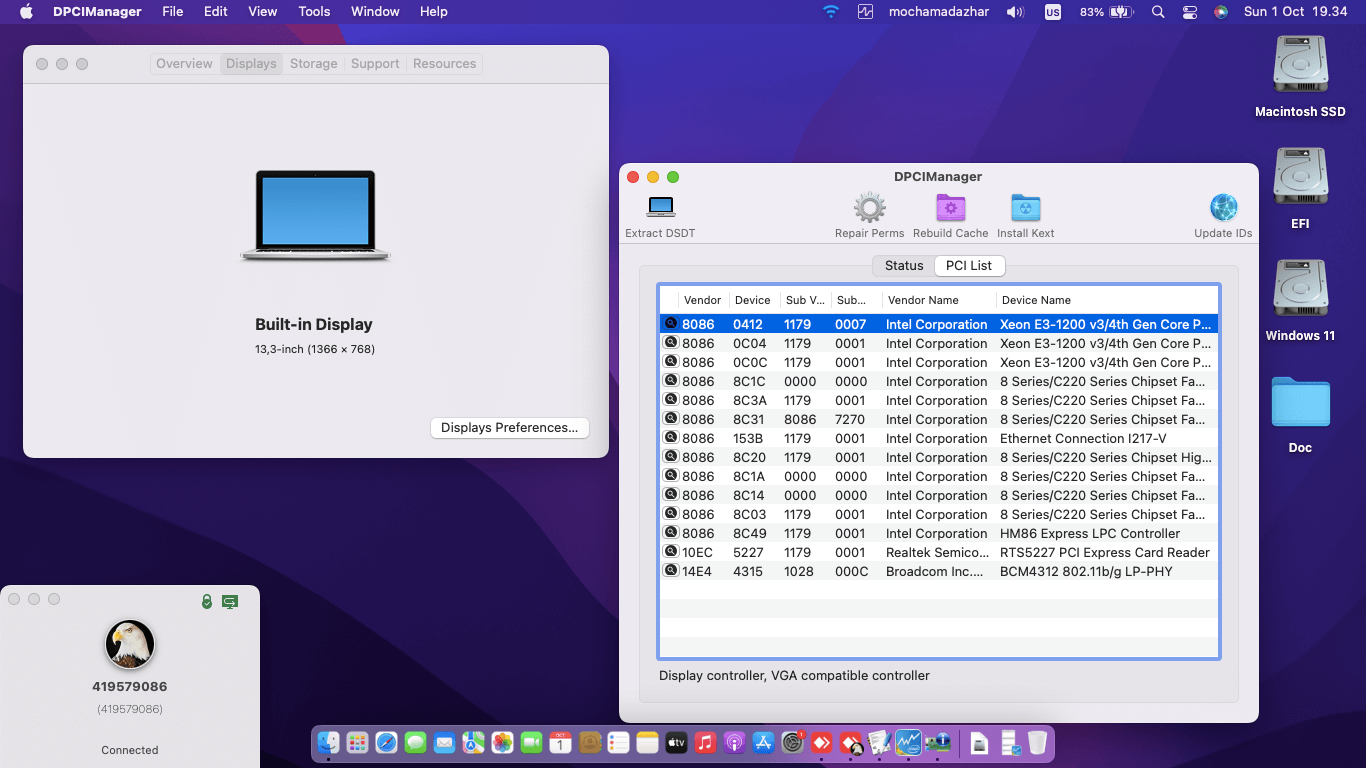The height and width of the screenshot is (768, 1366).
Task: Click the Wi-Fi status icon
Action: coord(831,12)
